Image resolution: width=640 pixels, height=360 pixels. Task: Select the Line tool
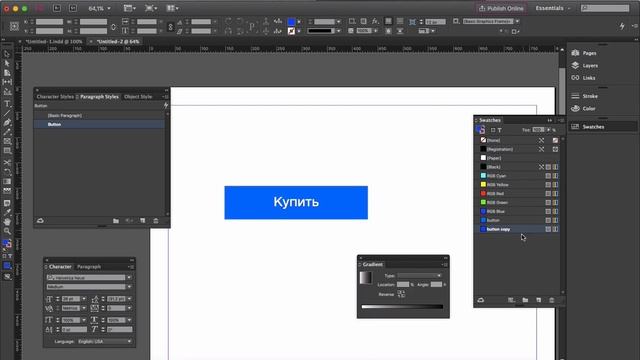[7, 113]
